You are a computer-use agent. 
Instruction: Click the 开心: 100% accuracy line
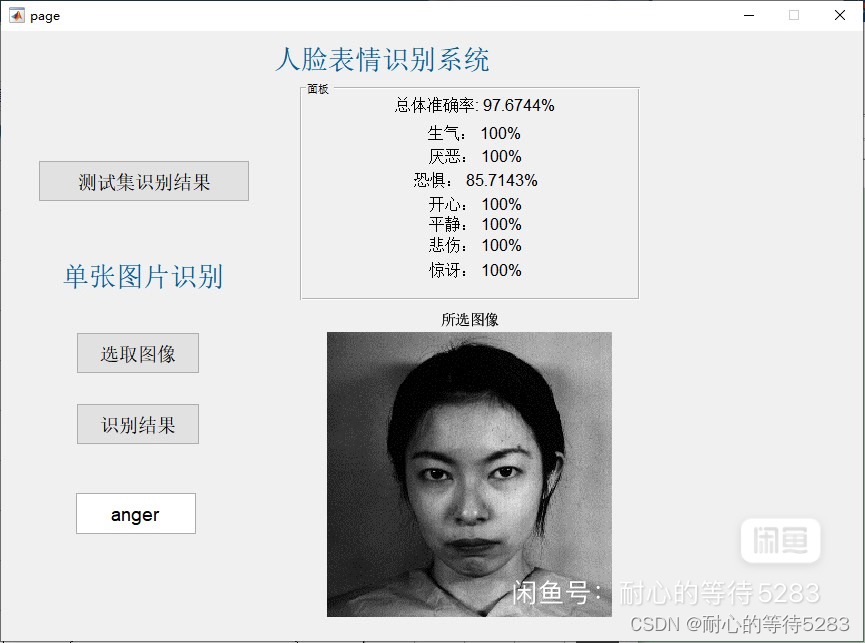[x=474, y=204]
